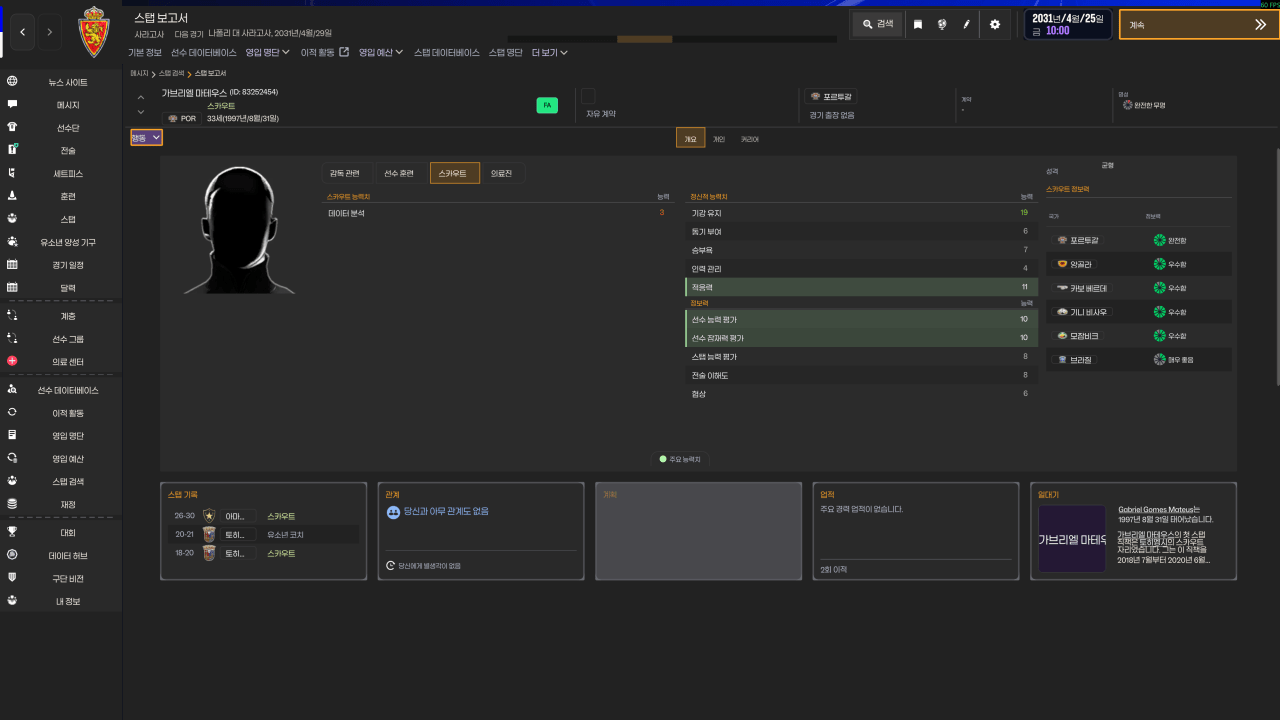Select previous staff with up chevron
Image resolution: width=1280 pixels, height=720 pixels.
(140, 97)
